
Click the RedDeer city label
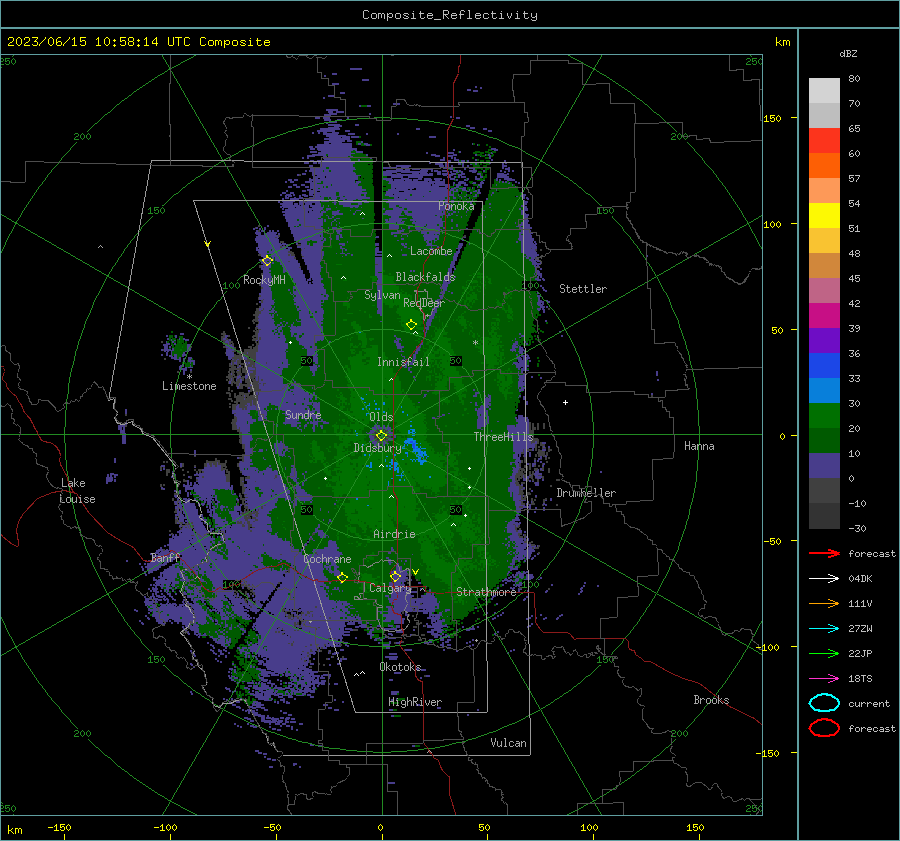coord(424,303)
